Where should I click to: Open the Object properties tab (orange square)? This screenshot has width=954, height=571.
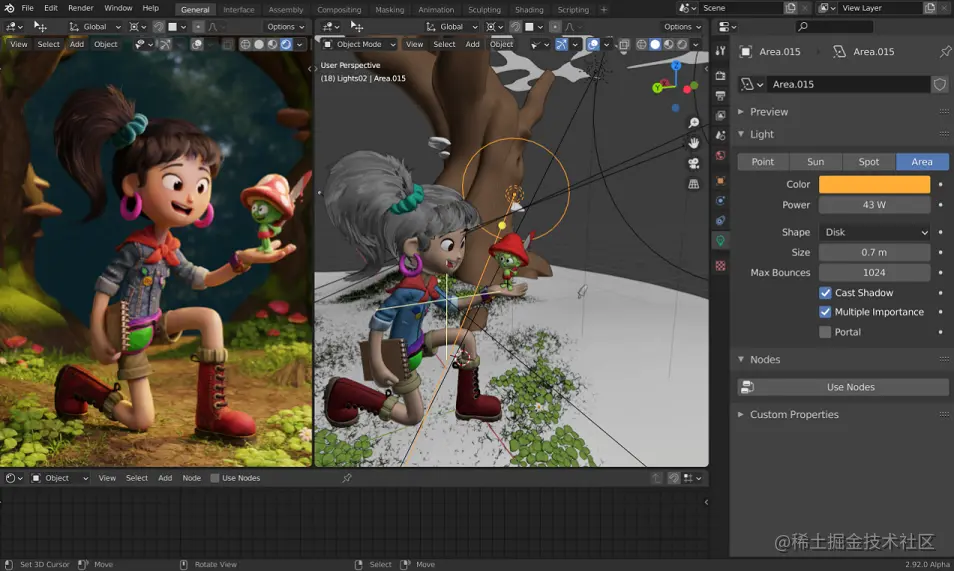coord(720,181)
